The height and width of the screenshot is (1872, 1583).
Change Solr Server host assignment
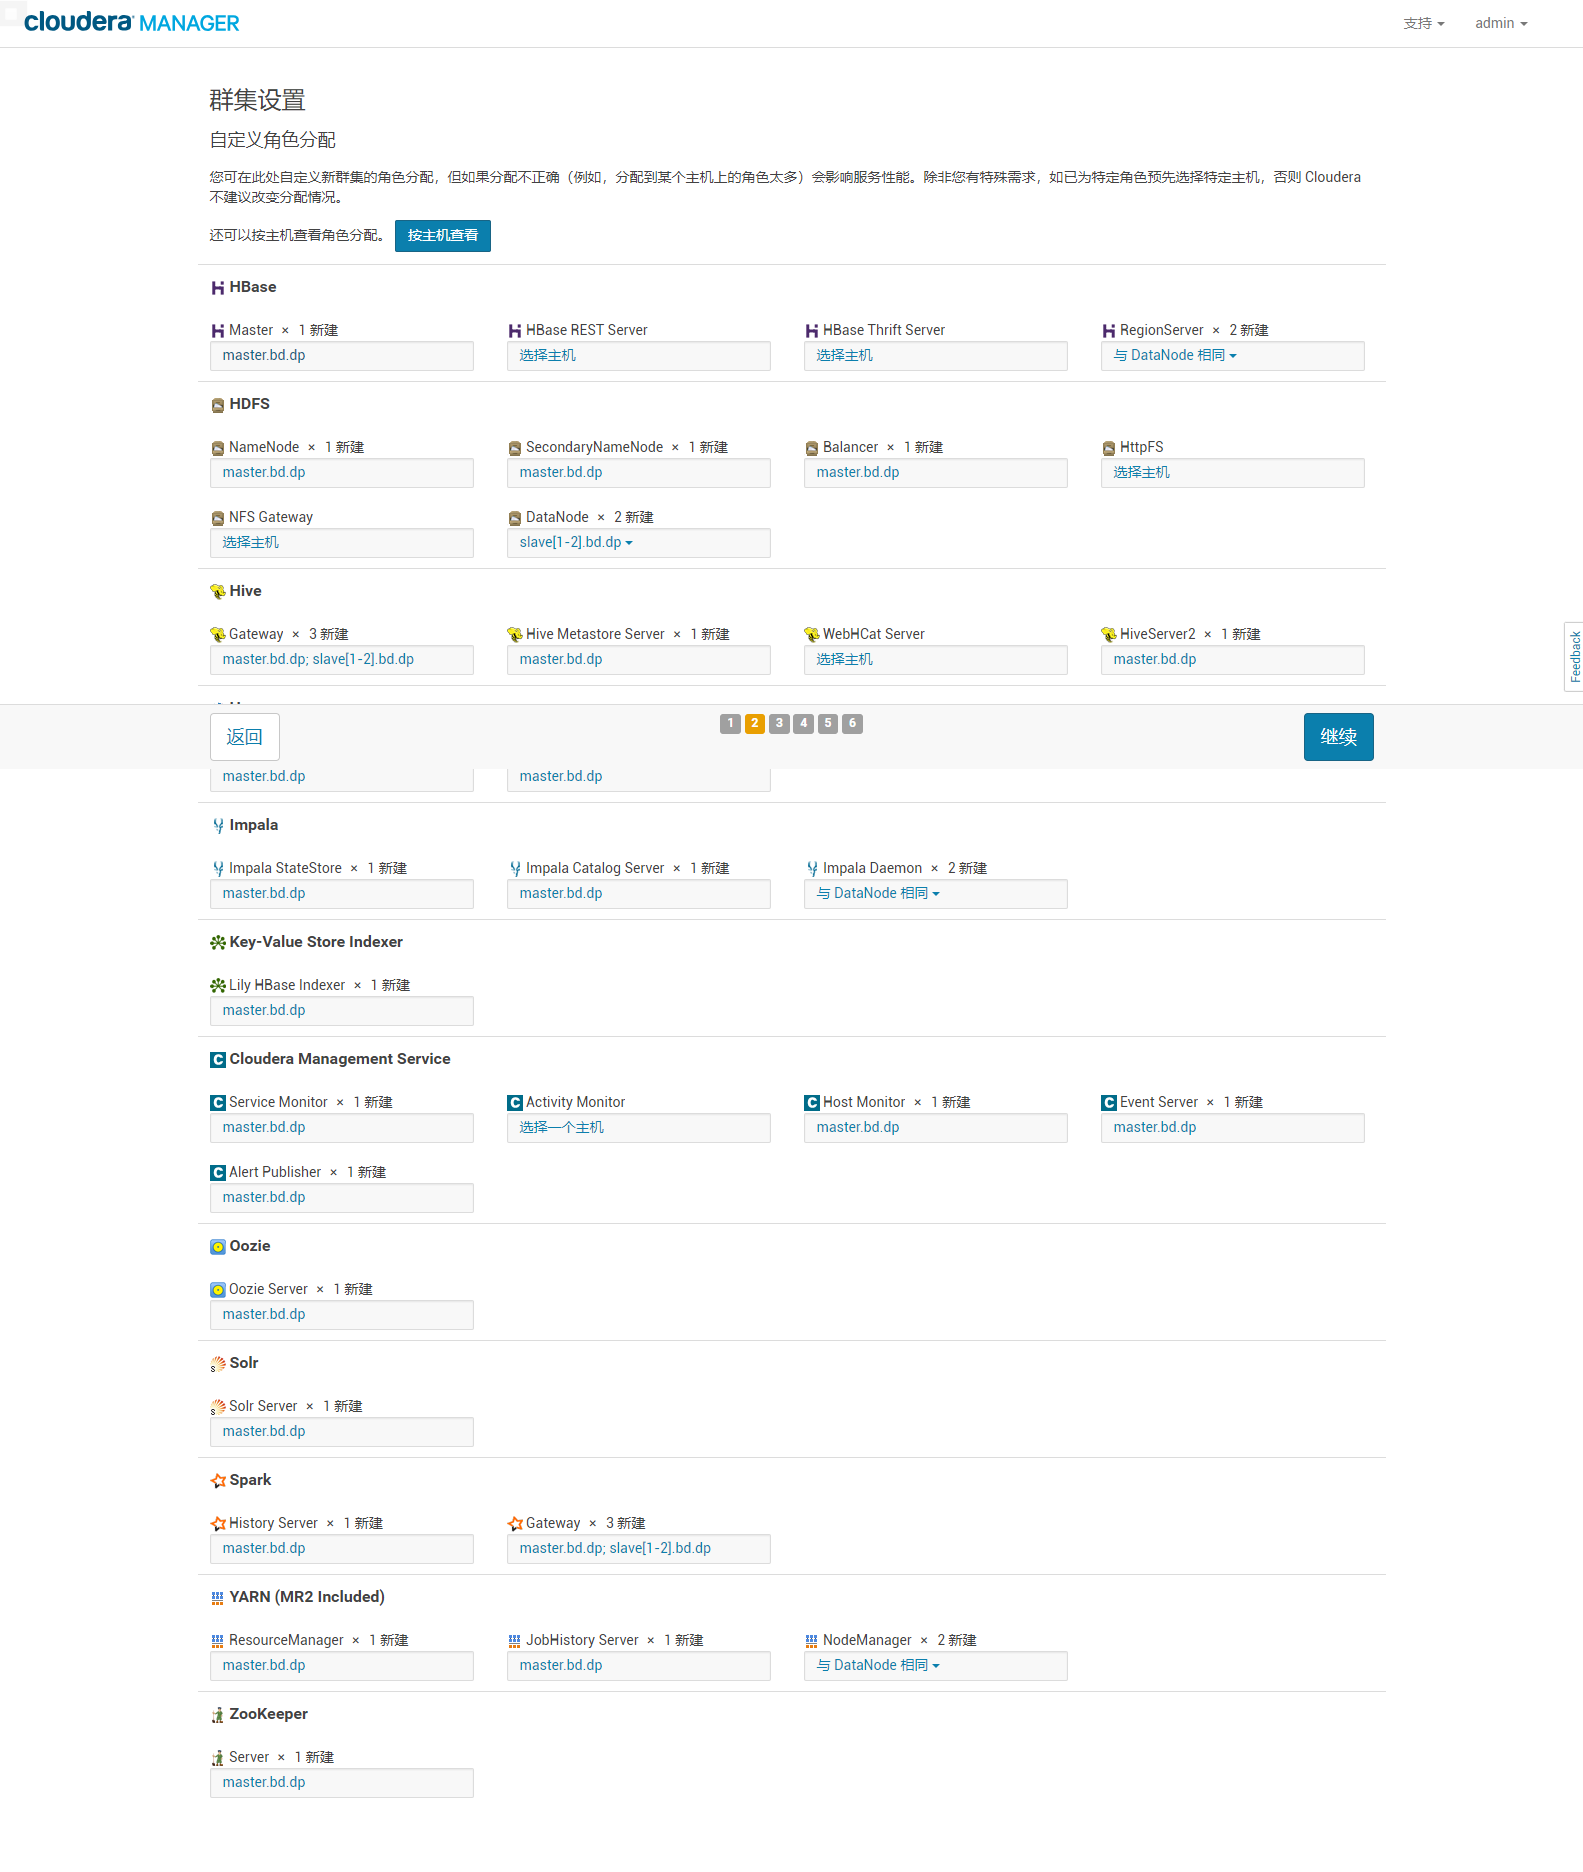341,1432
